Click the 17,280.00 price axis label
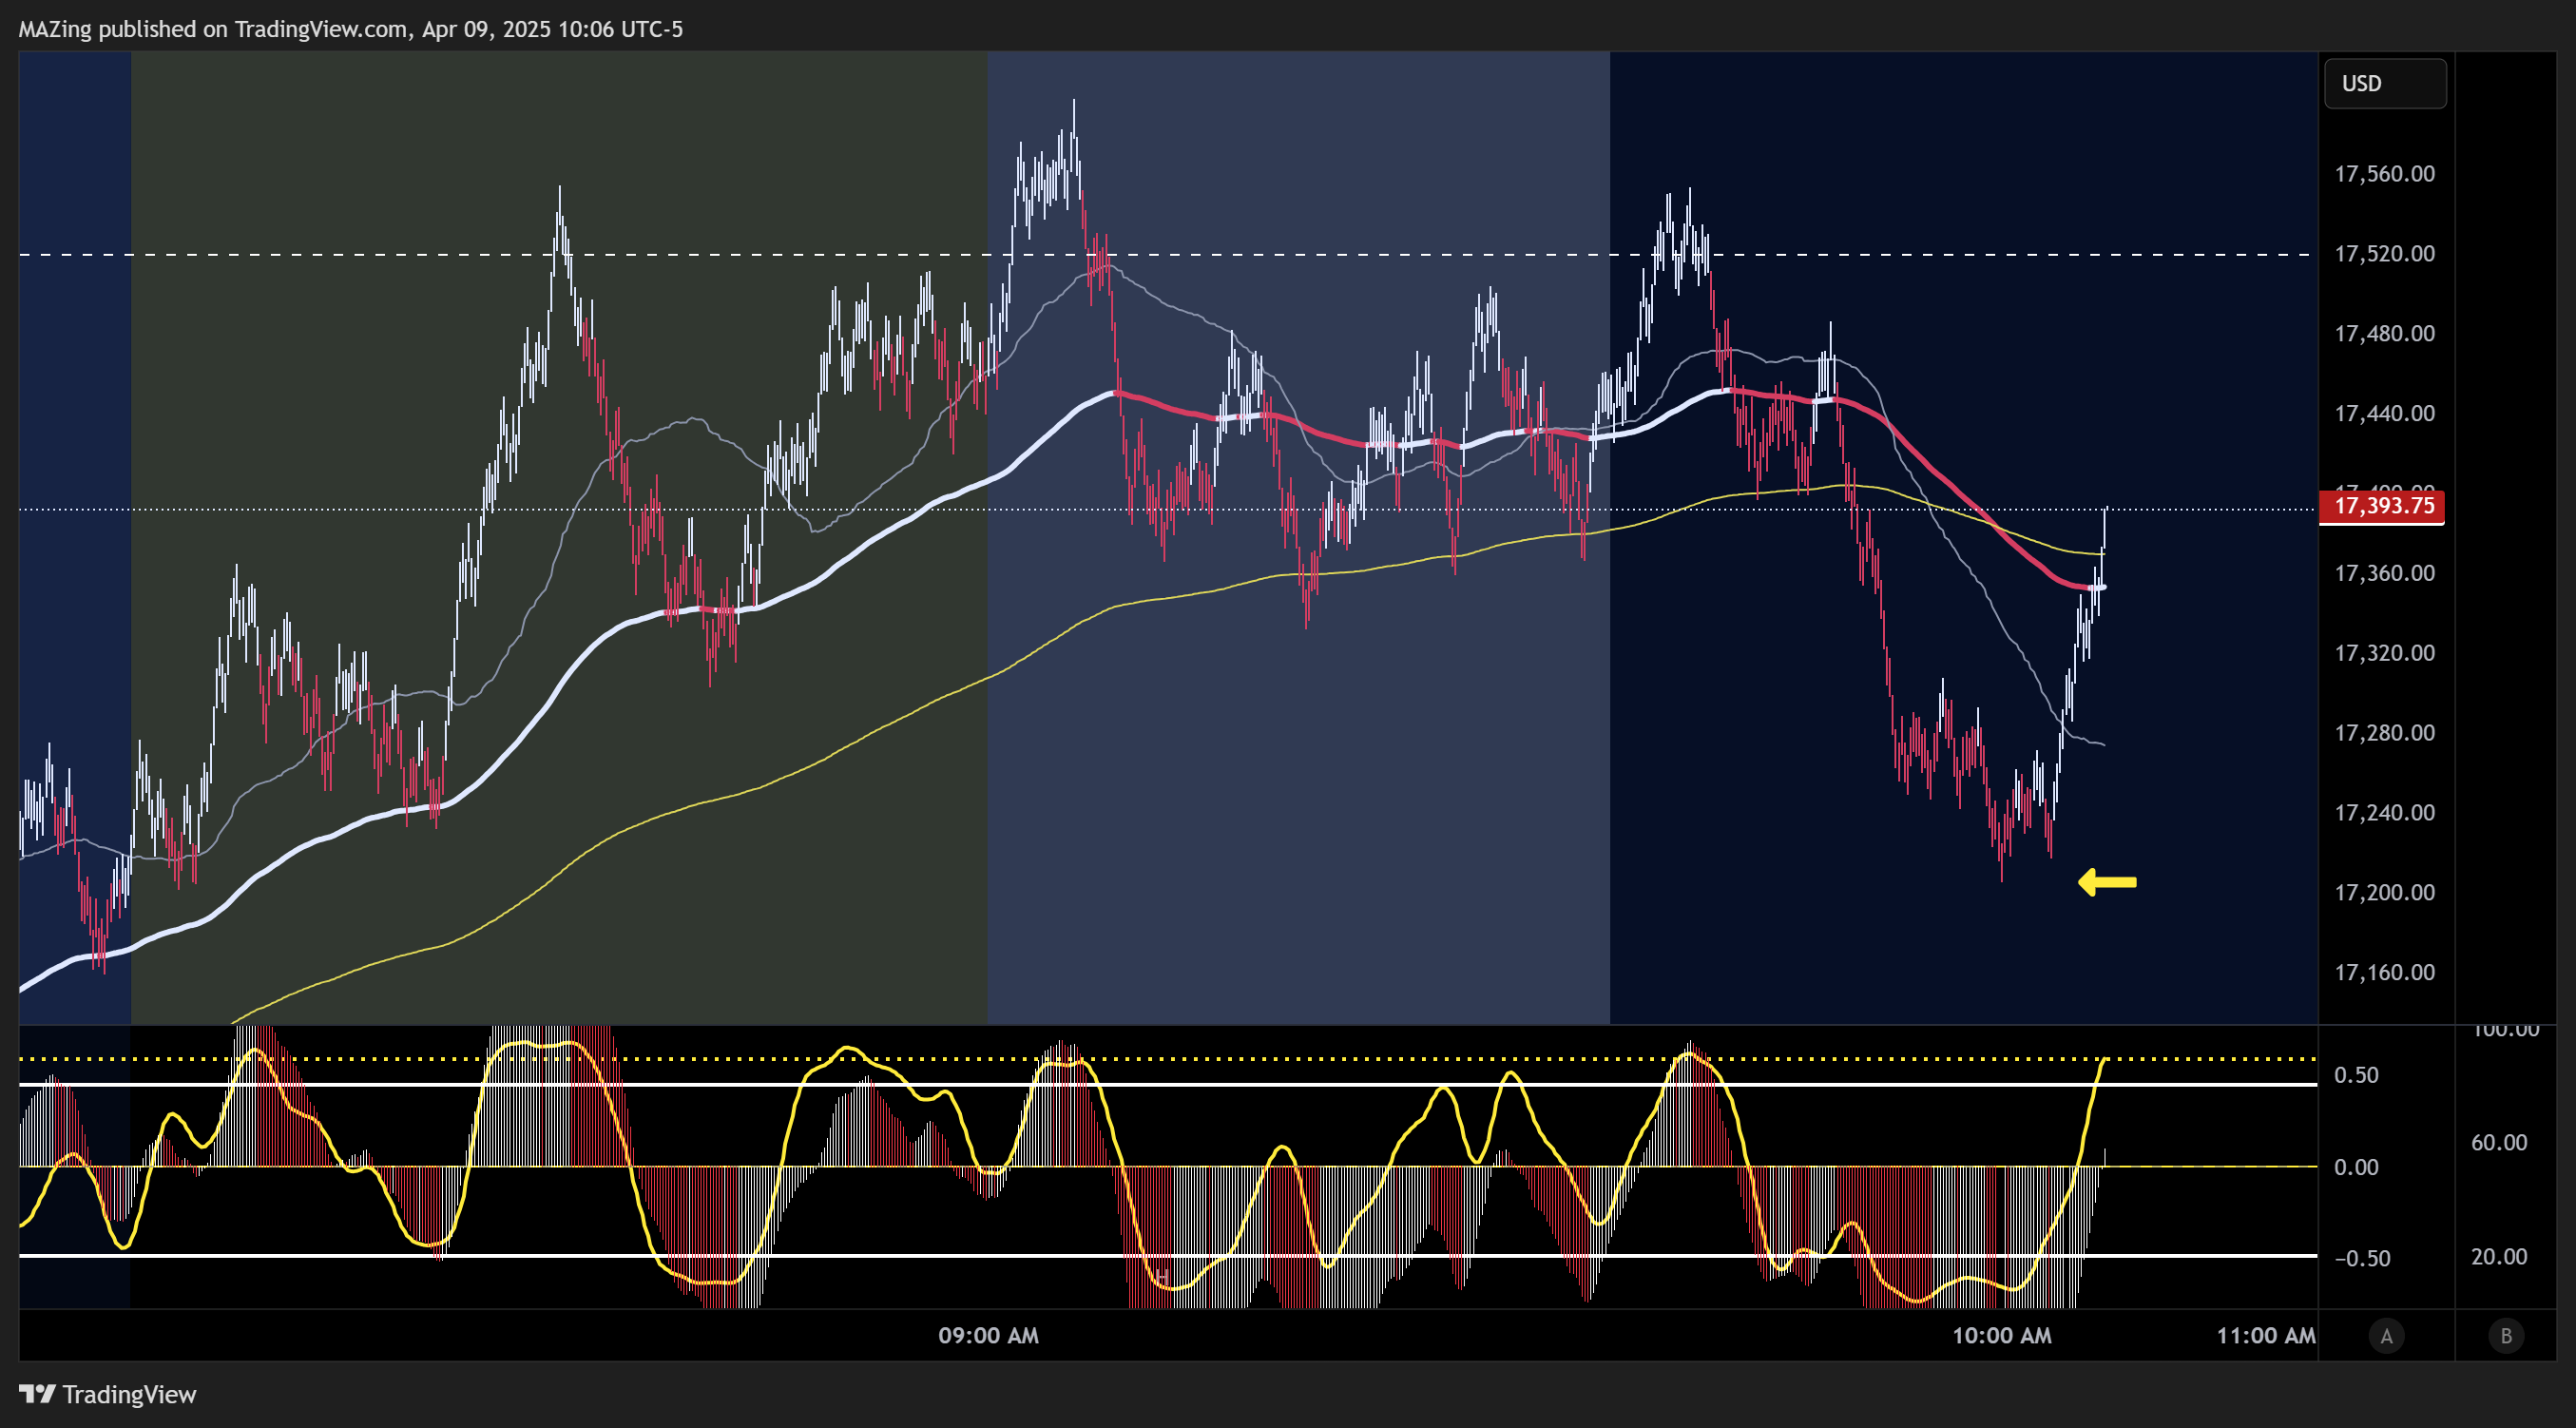This screenshot has height=1428, width=2576. 2385,734
